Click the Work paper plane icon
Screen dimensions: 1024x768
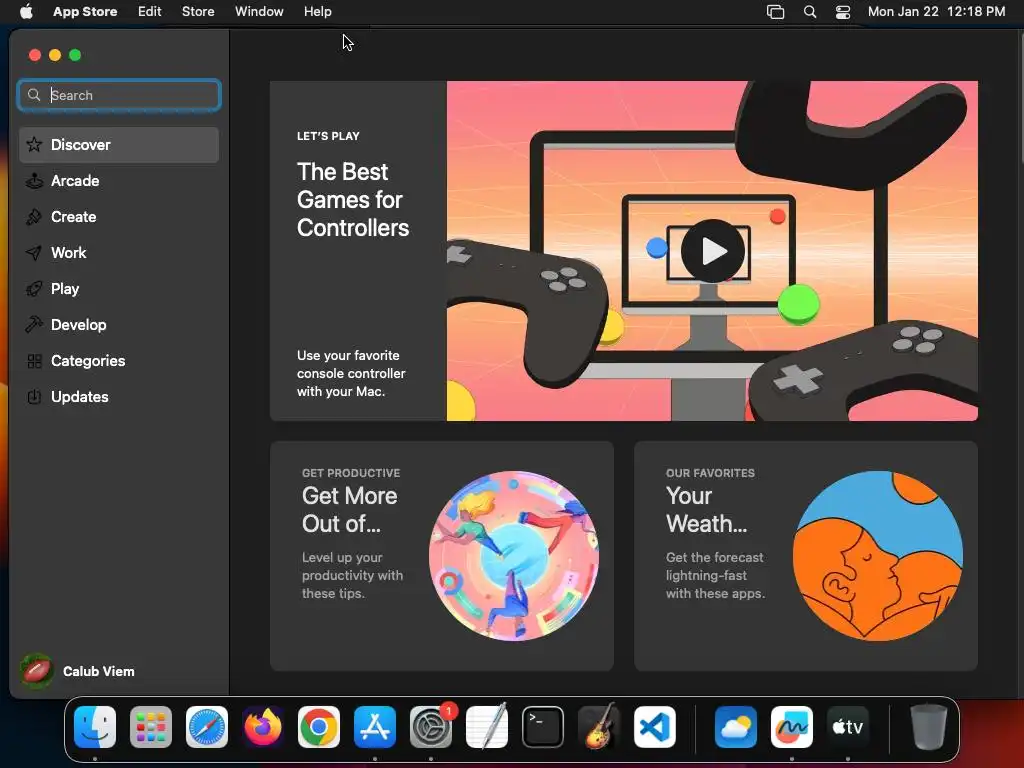(34, 253)
